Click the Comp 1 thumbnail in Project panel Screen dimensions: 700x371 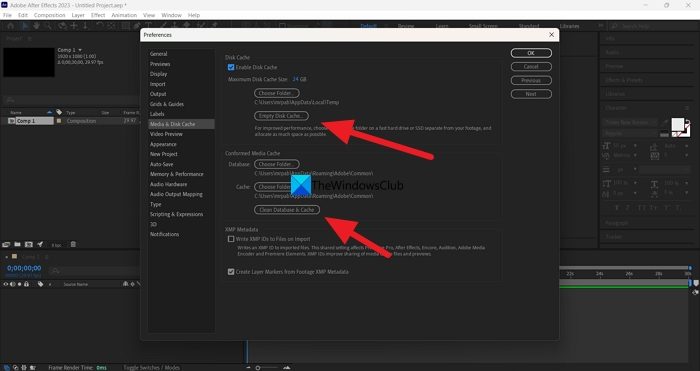tap(29, 62)
